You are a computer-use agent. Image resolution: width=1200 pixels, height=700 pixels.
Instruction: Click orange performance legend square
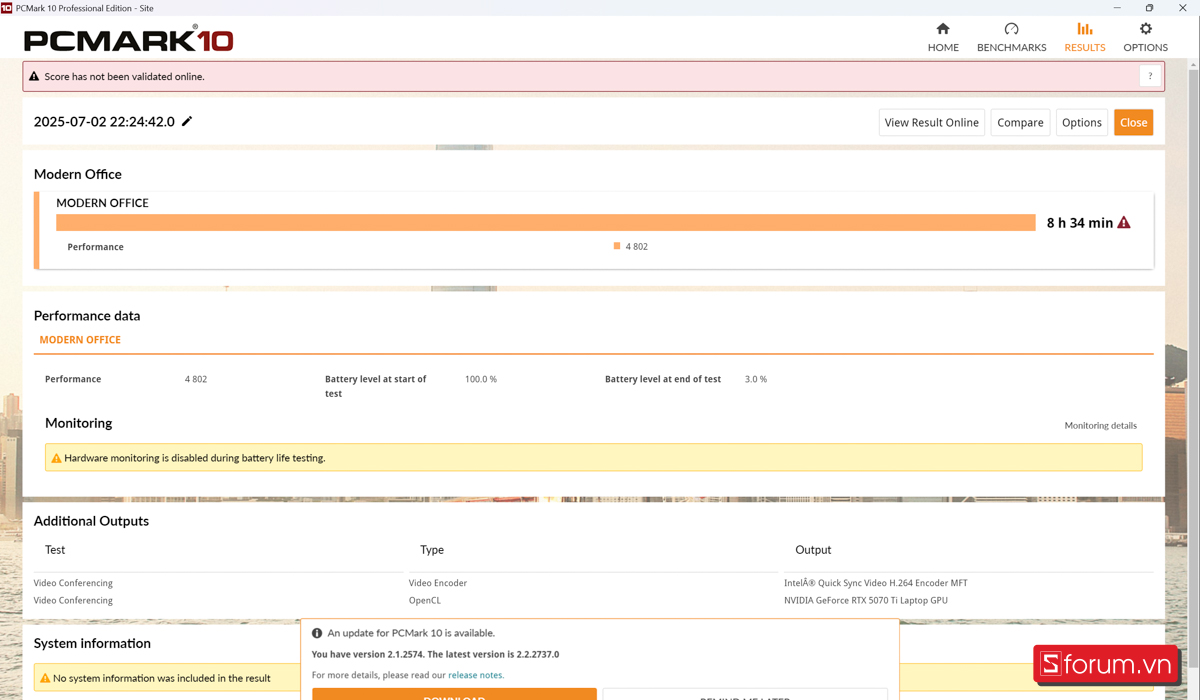coord(617,246)
